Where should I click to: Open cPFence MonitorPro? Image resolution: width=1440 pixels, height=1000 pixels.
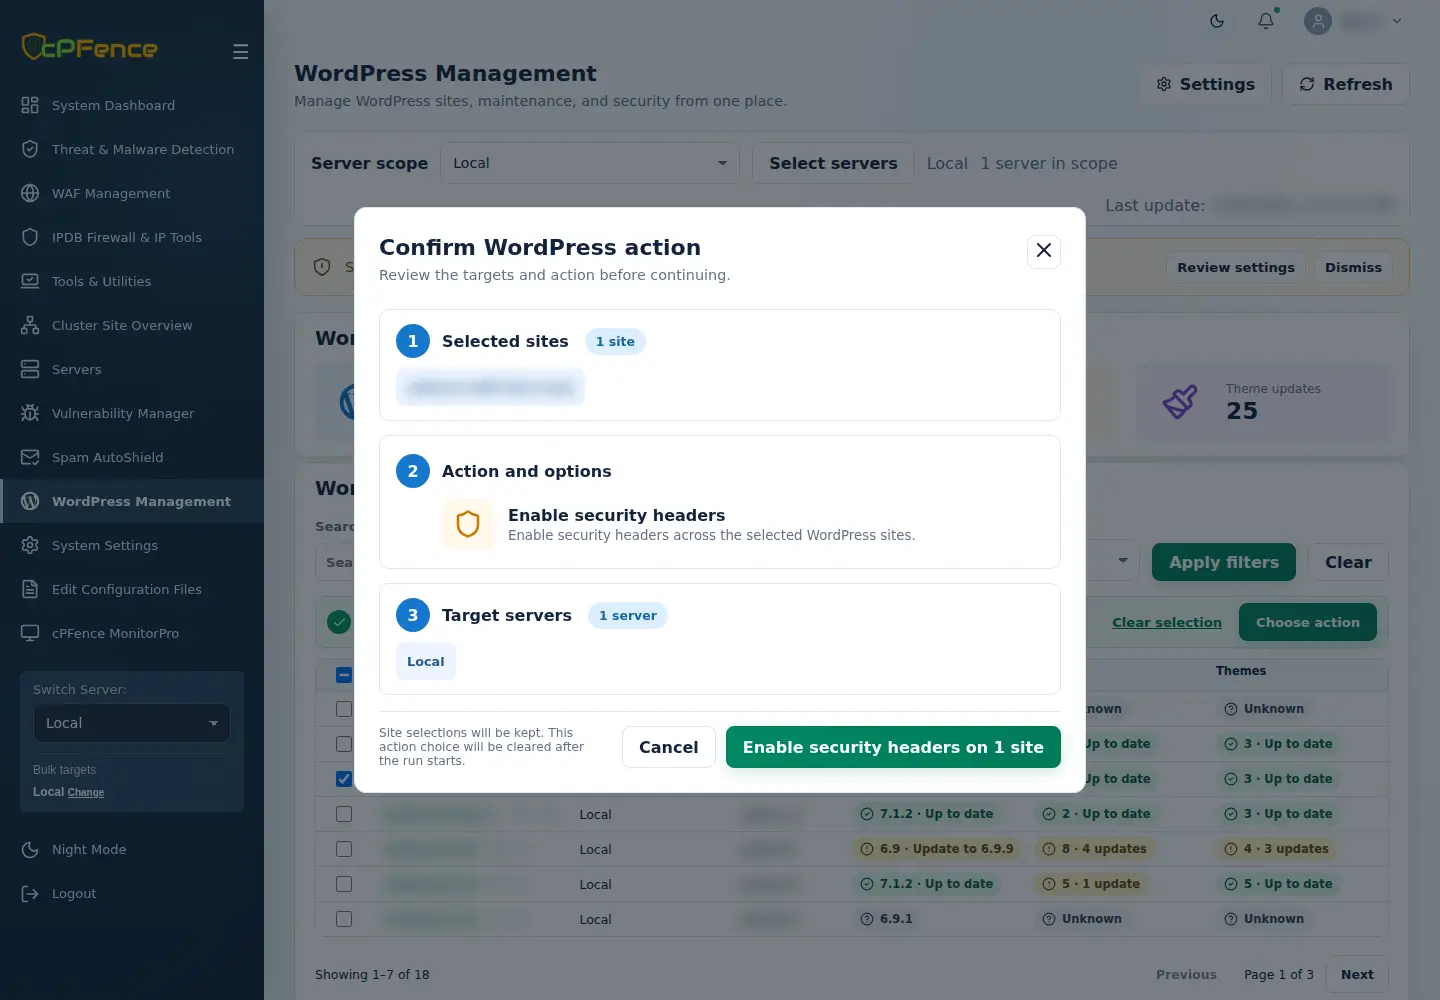coord(132,633)
